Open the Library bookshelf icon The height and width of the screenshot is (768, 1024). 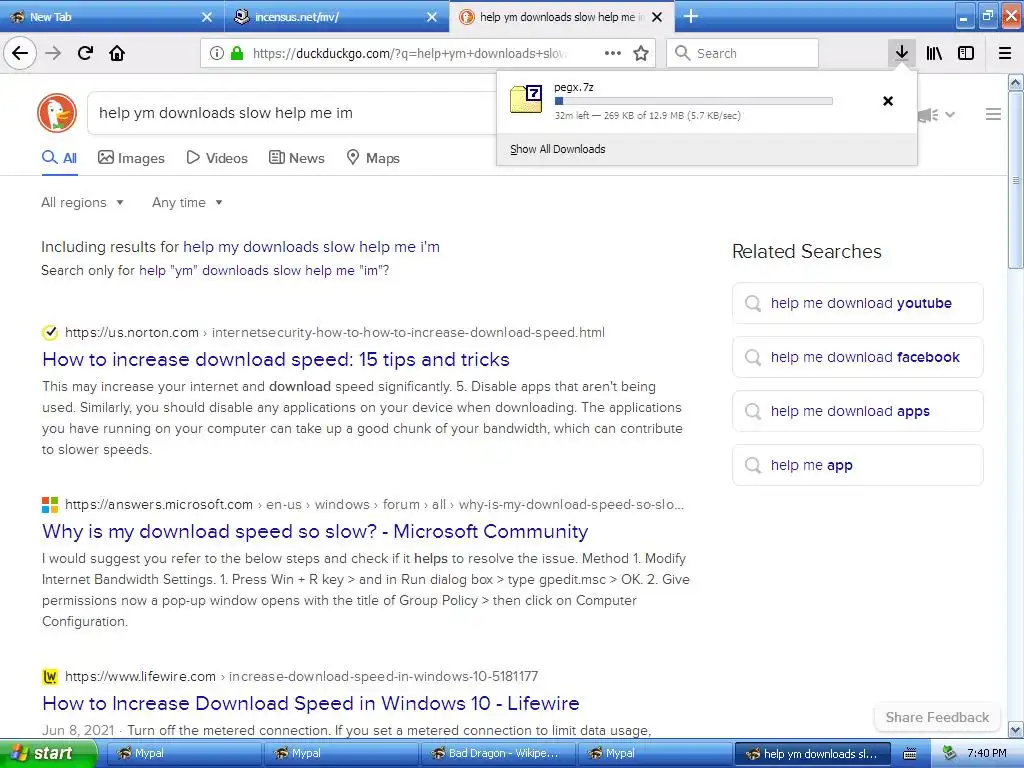pyautogui.click(x=934, y=54)
